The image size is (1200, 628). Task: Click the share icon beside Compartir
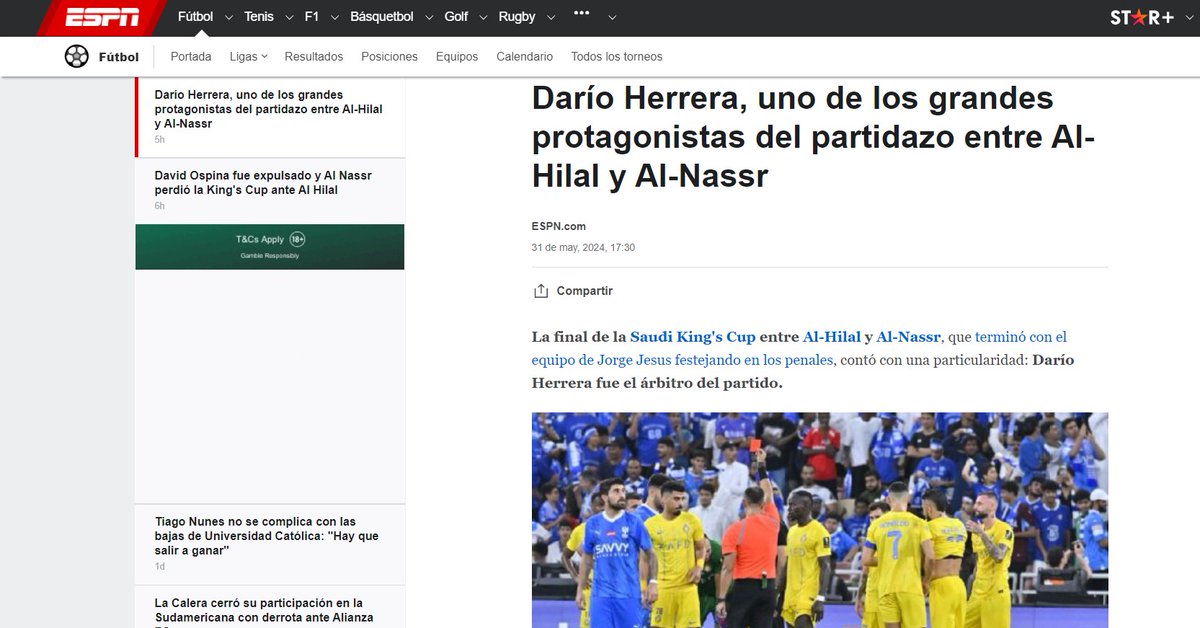click(x=541, y=291)
